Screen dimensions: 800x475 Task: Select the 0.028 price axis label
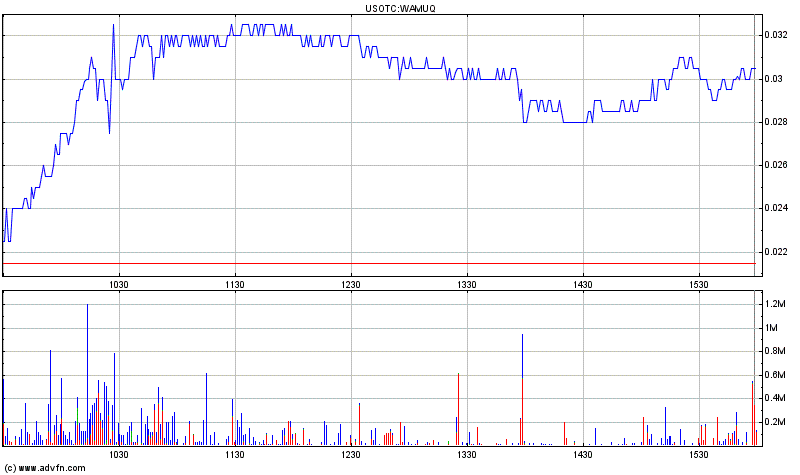pyautogui.click(x=776, y=122)
